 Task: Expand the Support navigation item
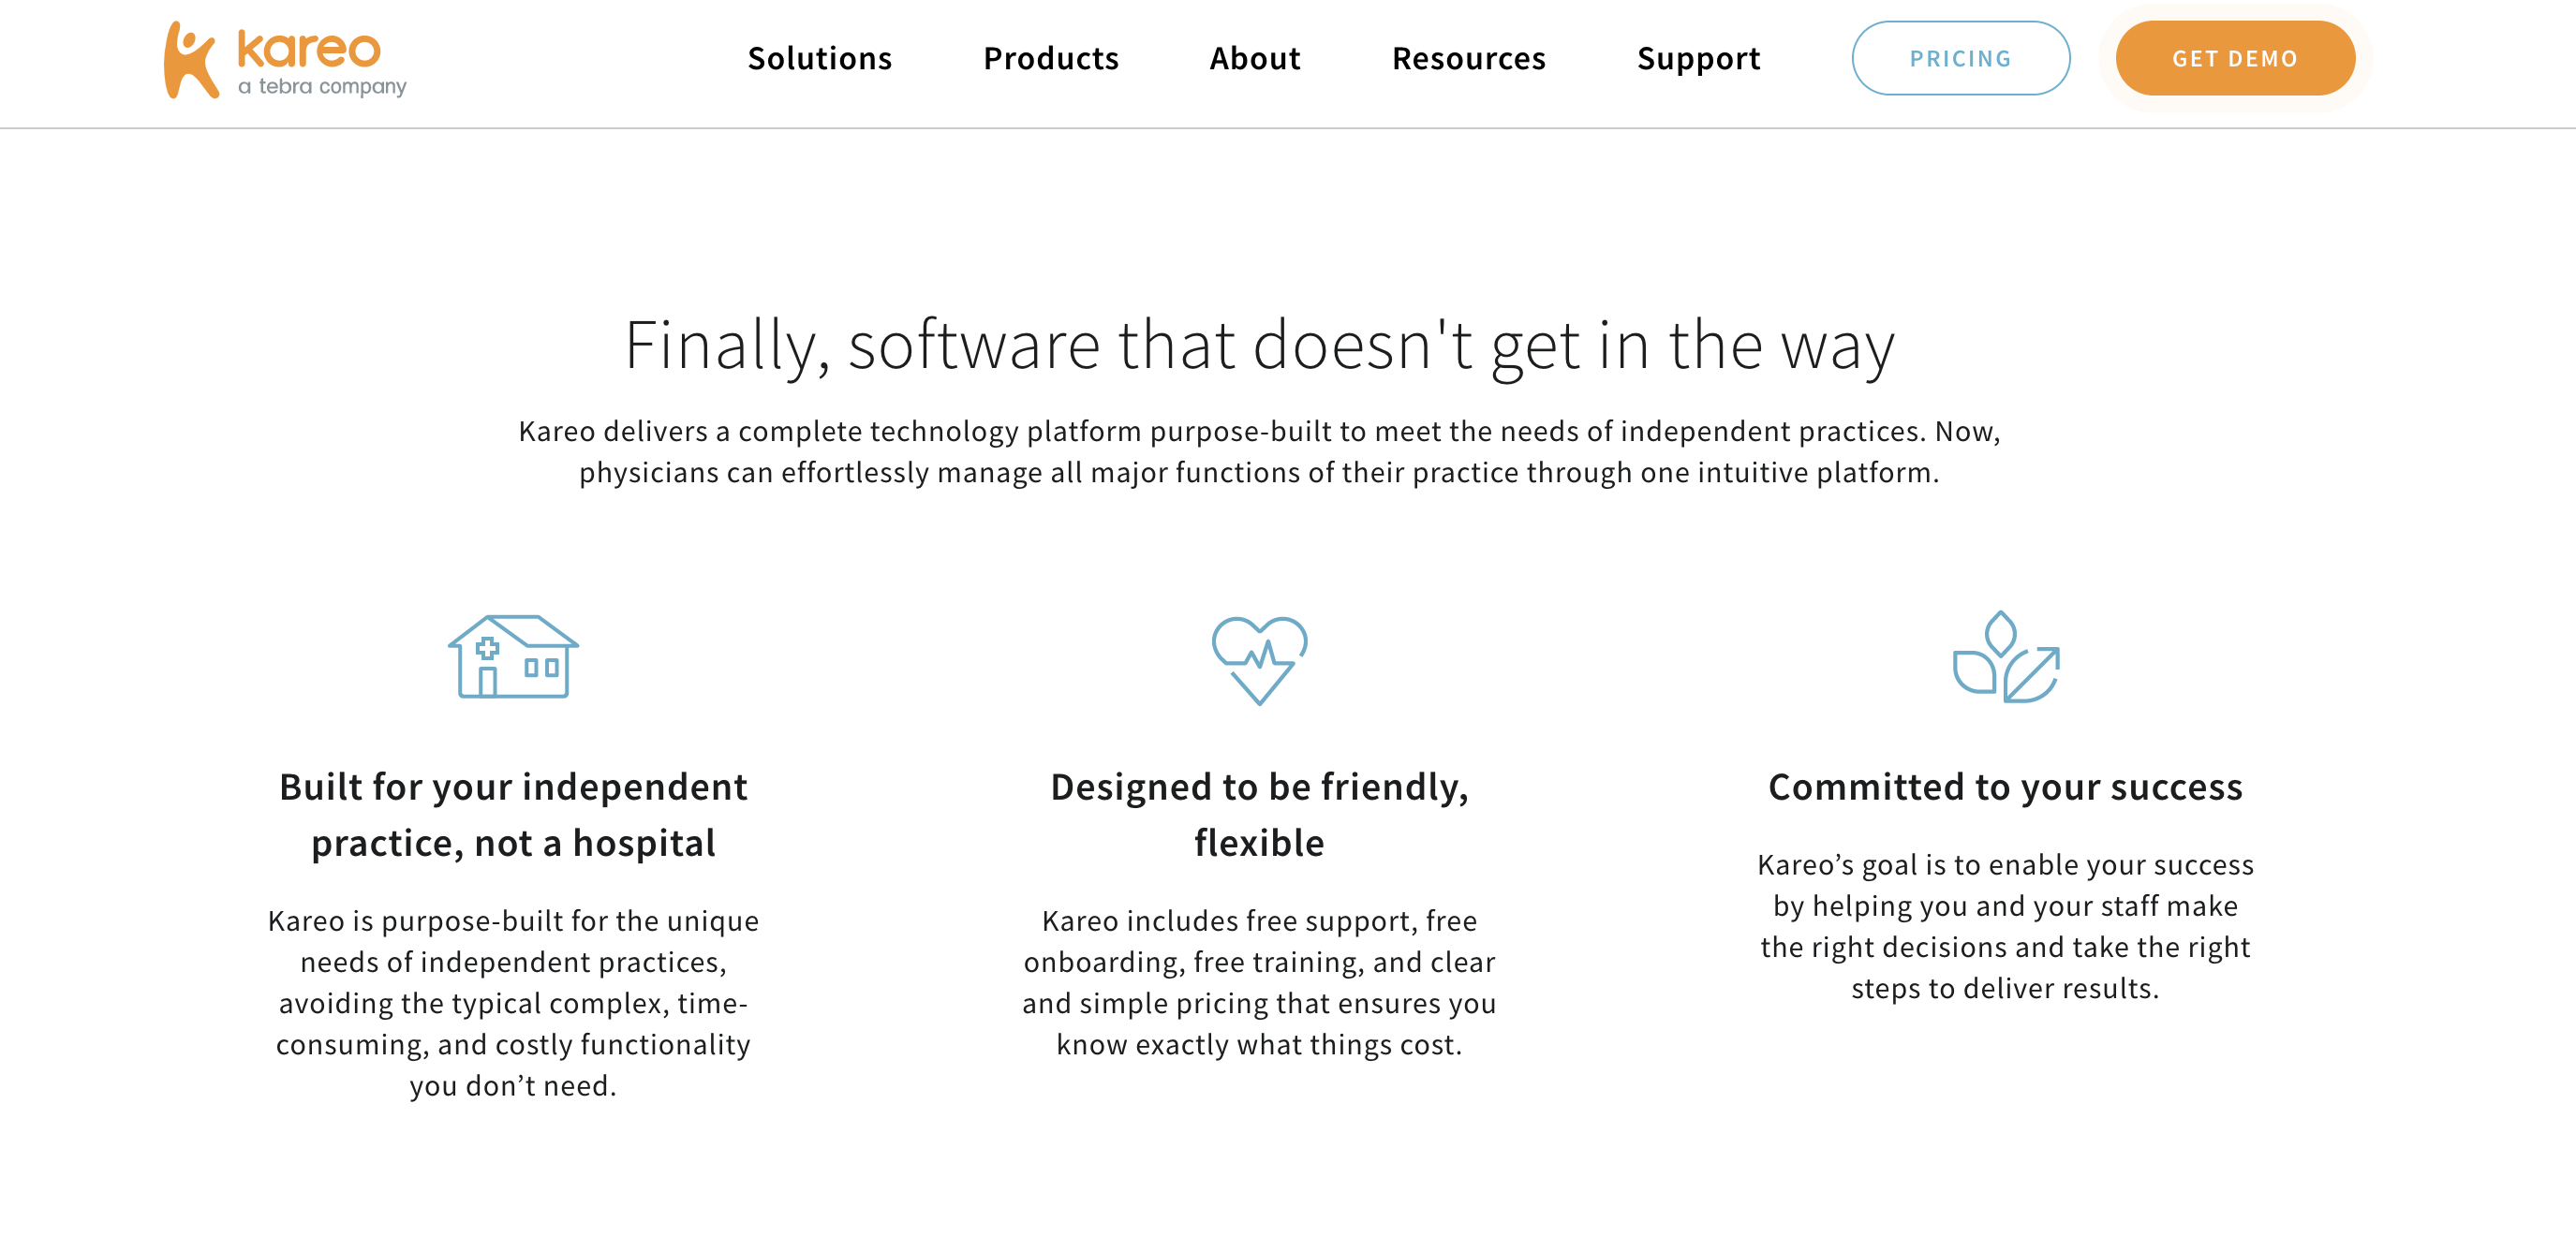coord(1698,58)
